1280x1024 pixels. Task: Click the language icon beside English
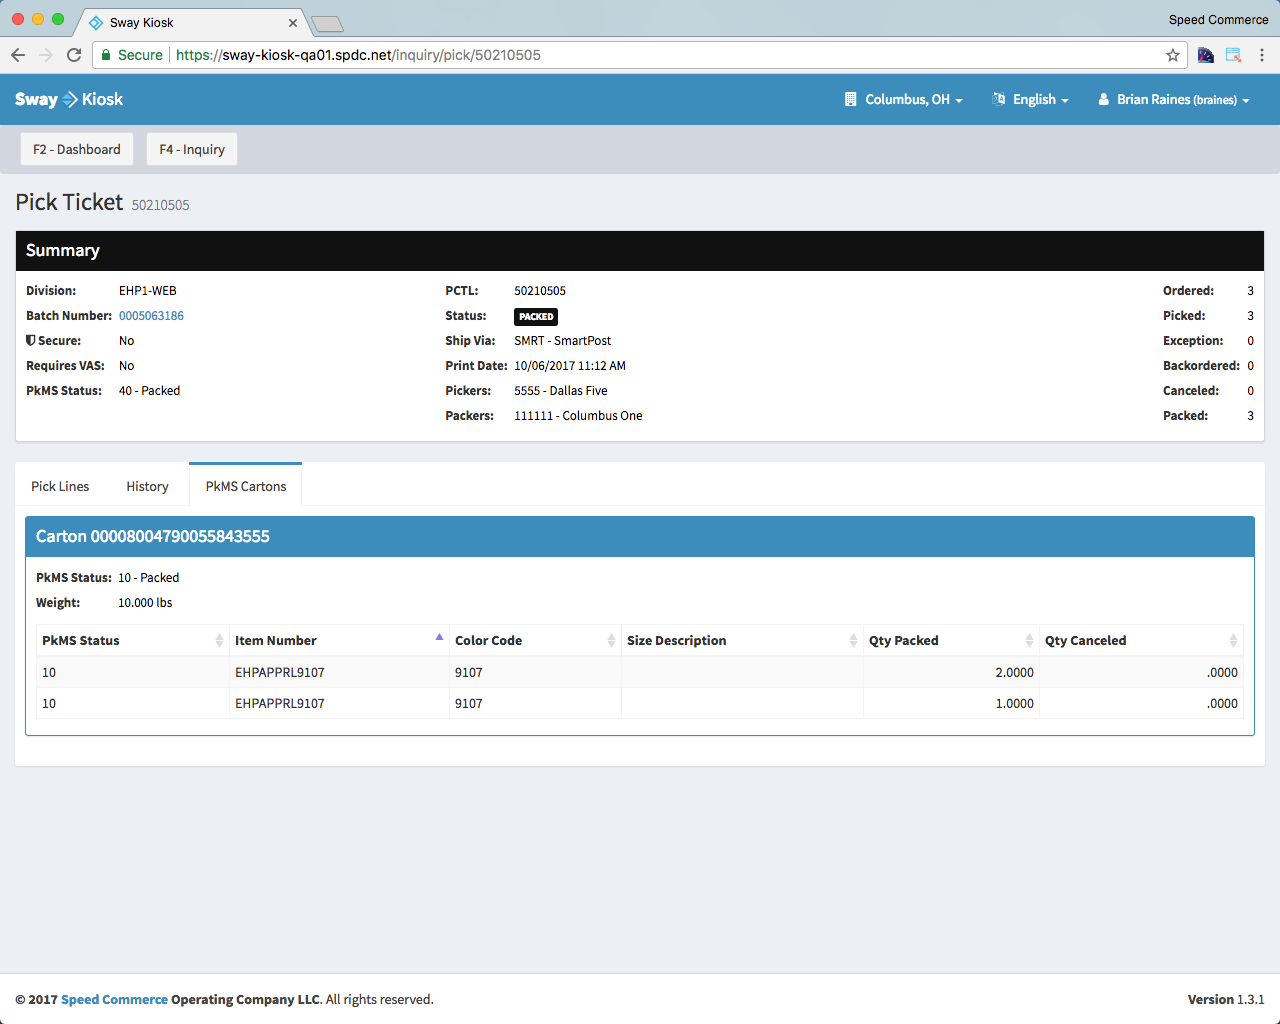(x=999, y=99)
